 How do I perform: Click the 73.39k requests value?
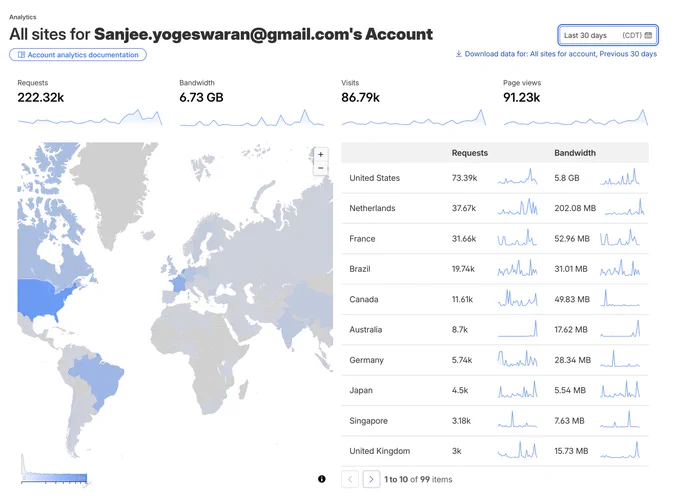[x=464, y=178]
